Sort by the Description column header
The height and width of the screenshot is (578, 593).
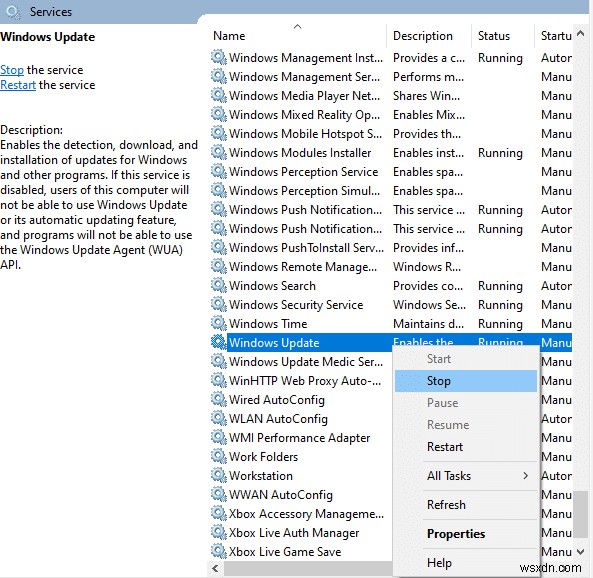[429, 36]
